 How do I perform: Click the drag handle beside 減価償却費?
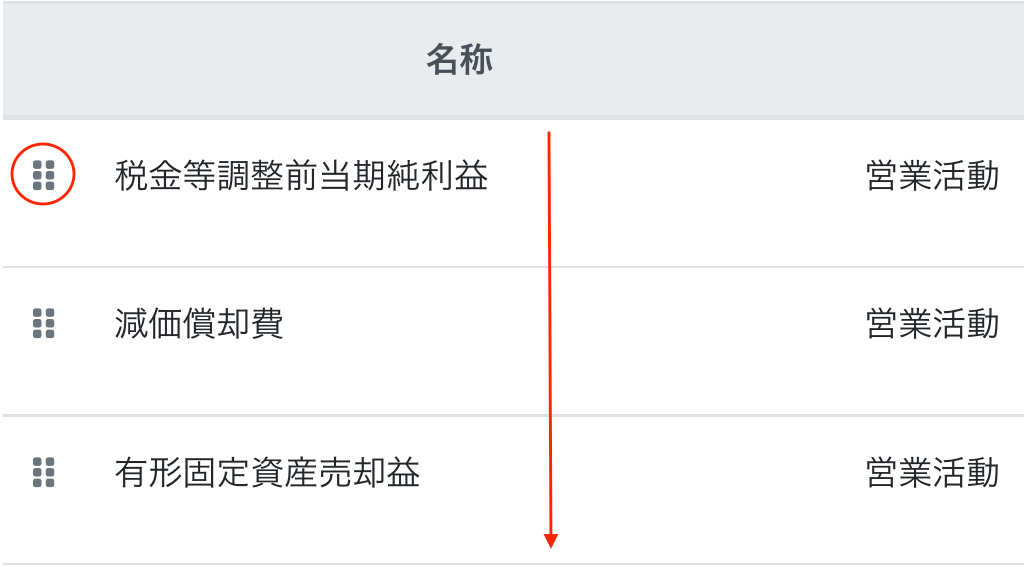[43, 323]
